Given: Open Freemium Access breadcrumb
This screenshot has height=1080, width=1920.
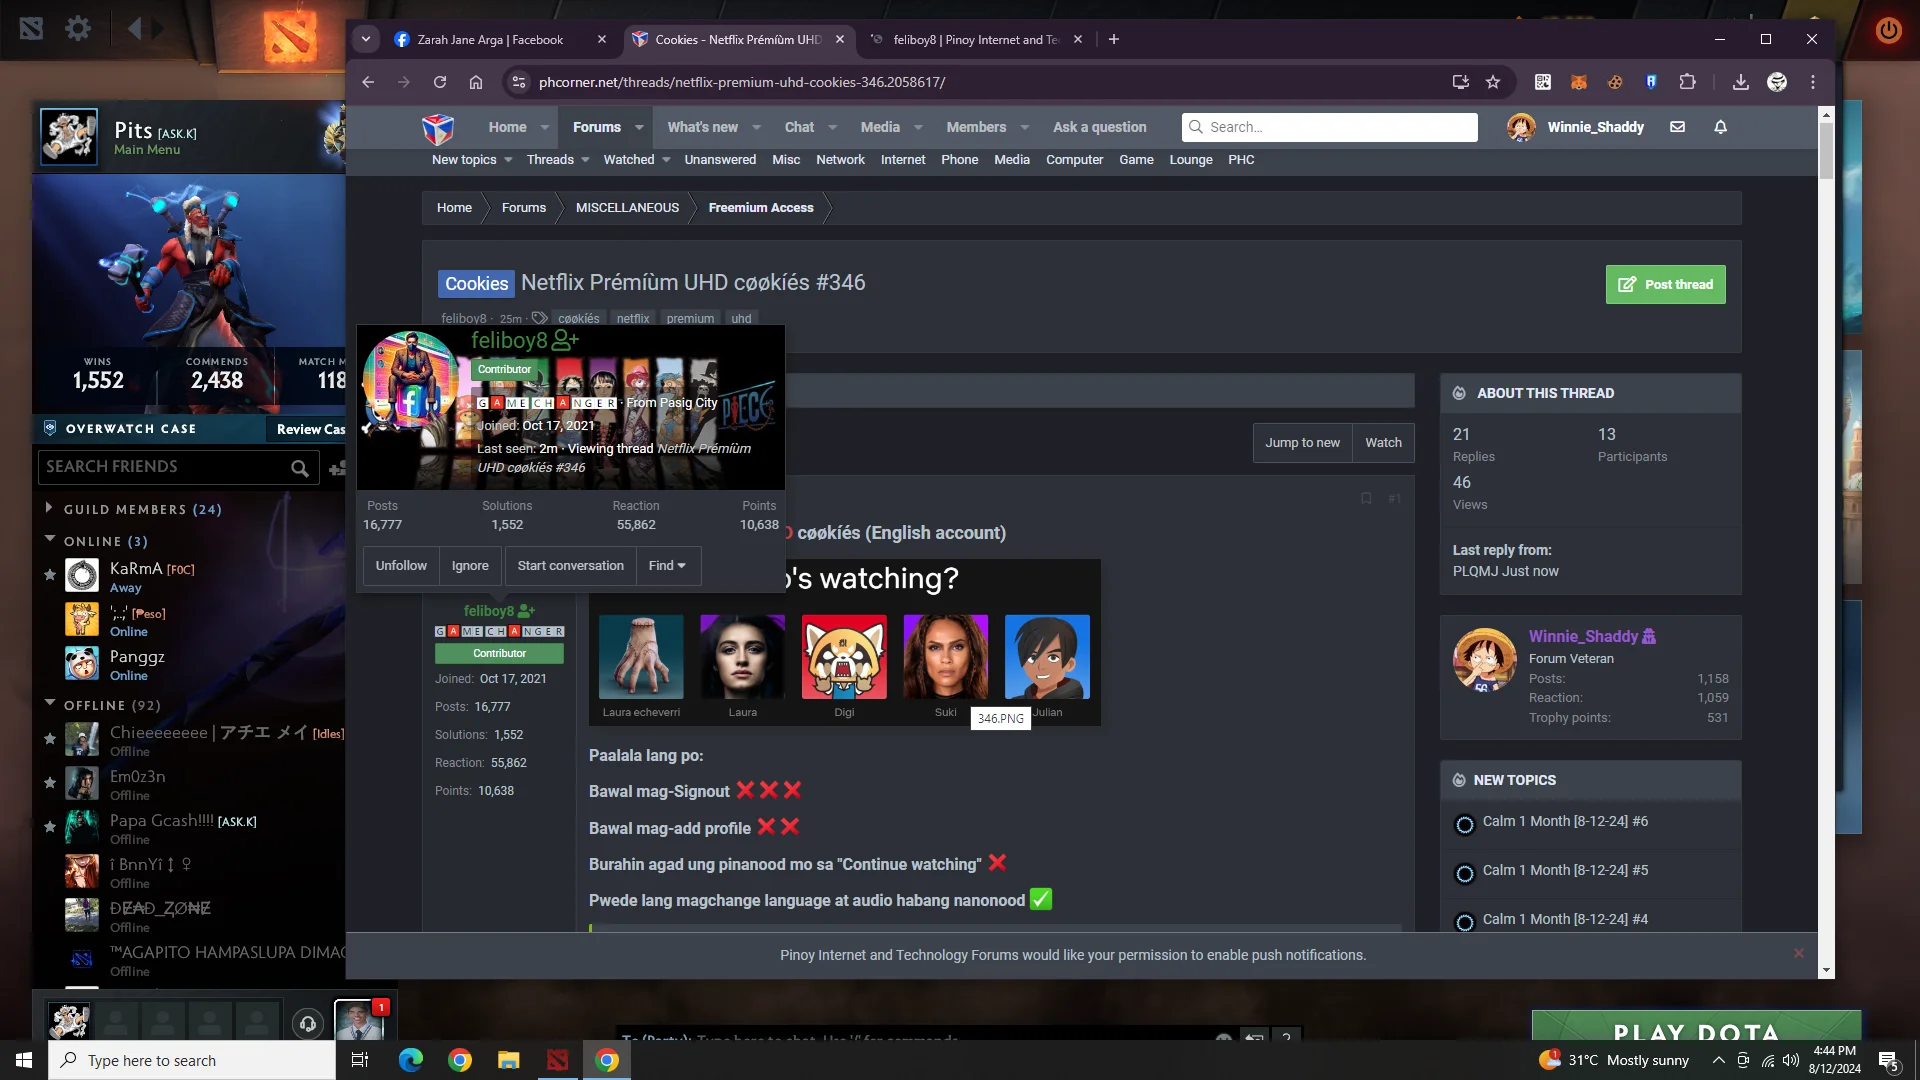Looking at the screenshot, I should [x=761, y=208].
